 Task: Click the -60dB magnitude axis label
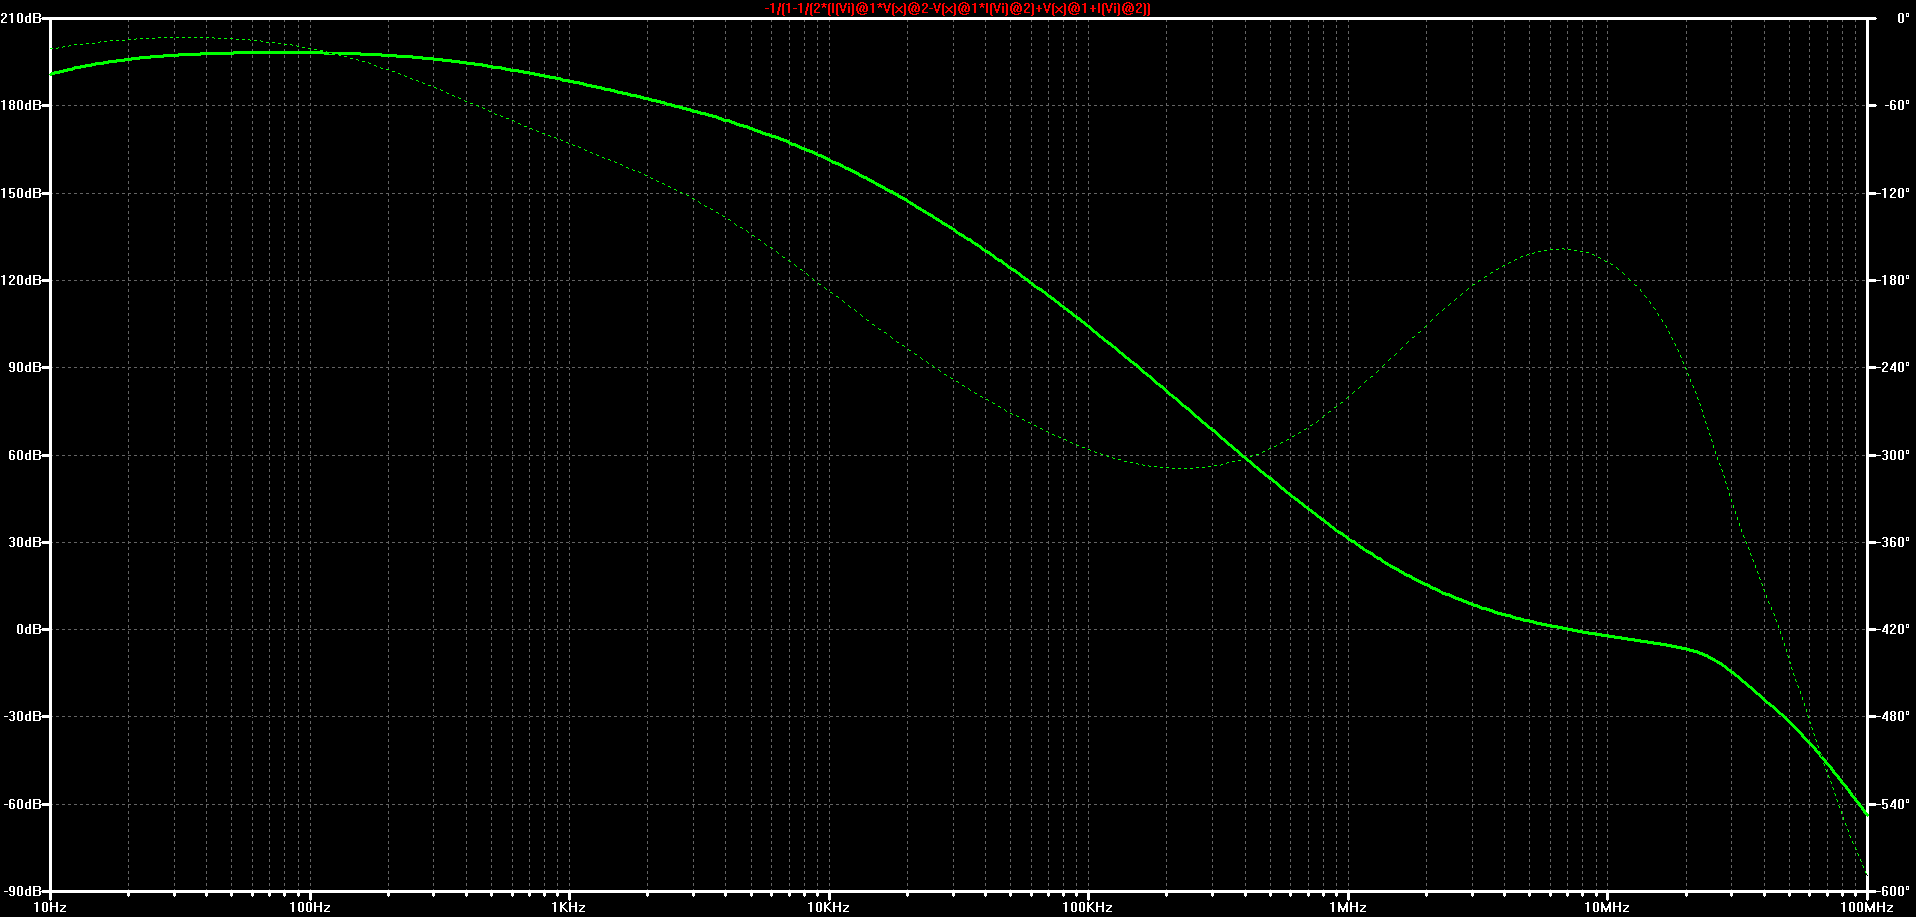23,804
